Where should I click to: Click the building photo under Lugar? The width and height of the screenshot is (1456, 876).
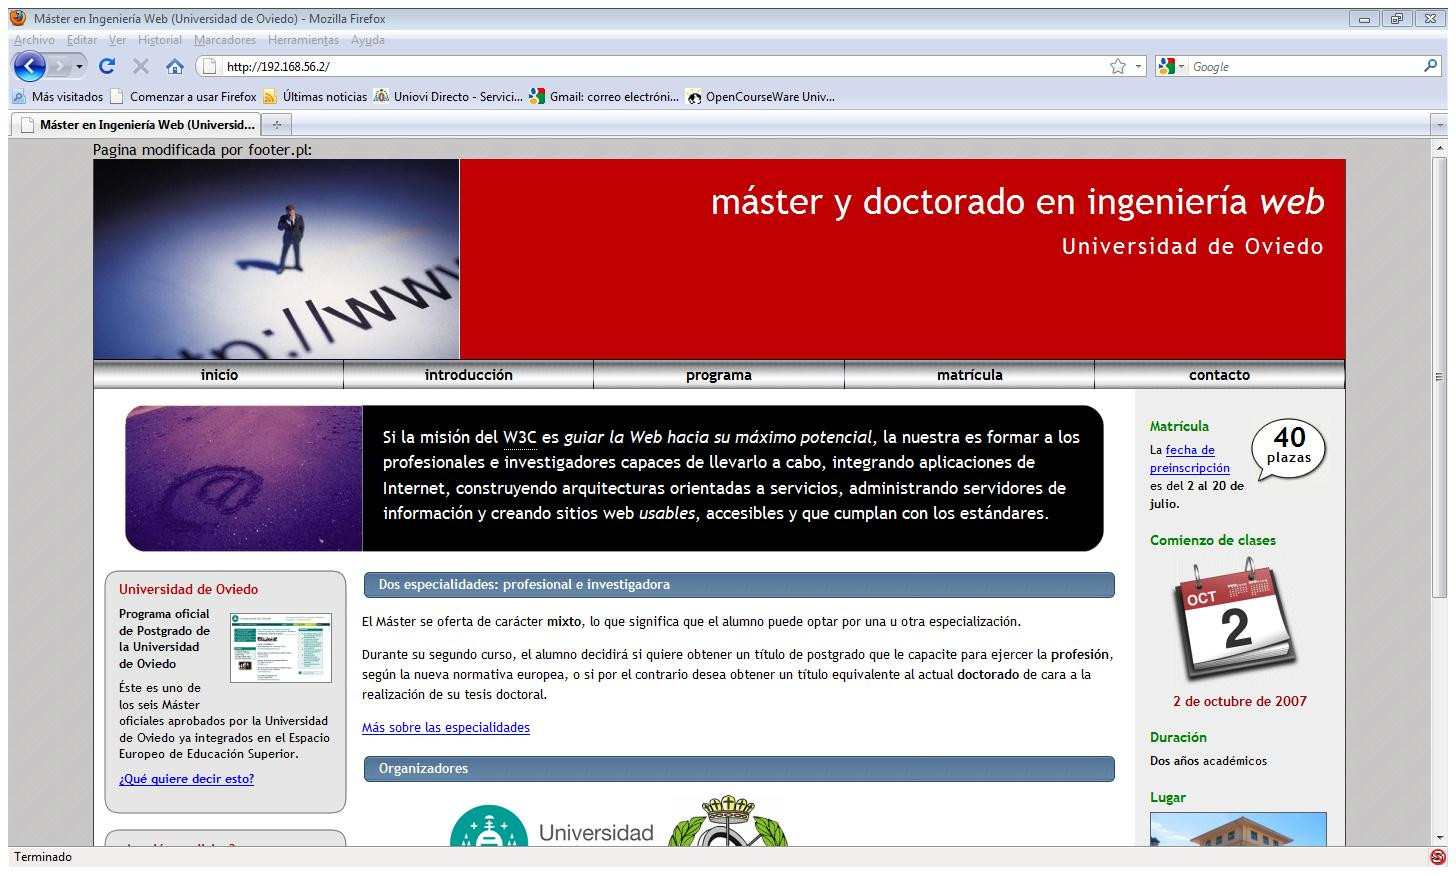click(1238, 829)
